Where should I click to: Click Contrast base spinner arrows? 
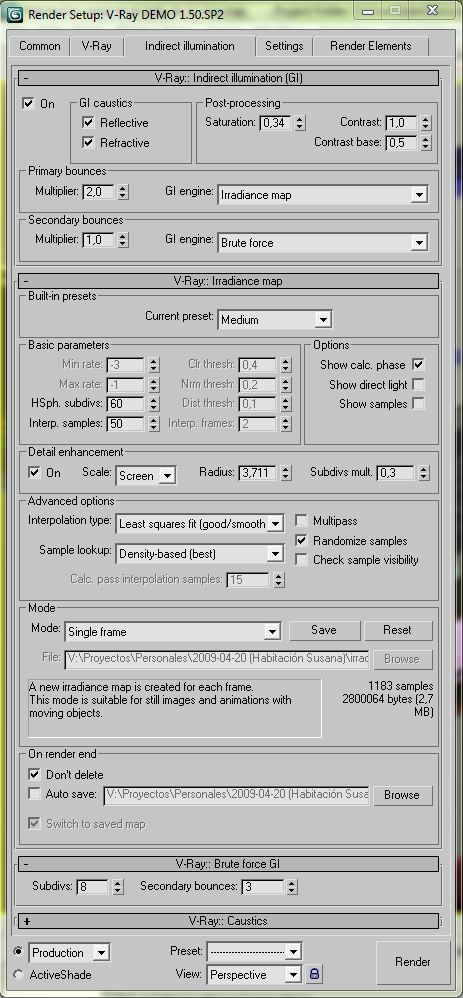point(426,143)
